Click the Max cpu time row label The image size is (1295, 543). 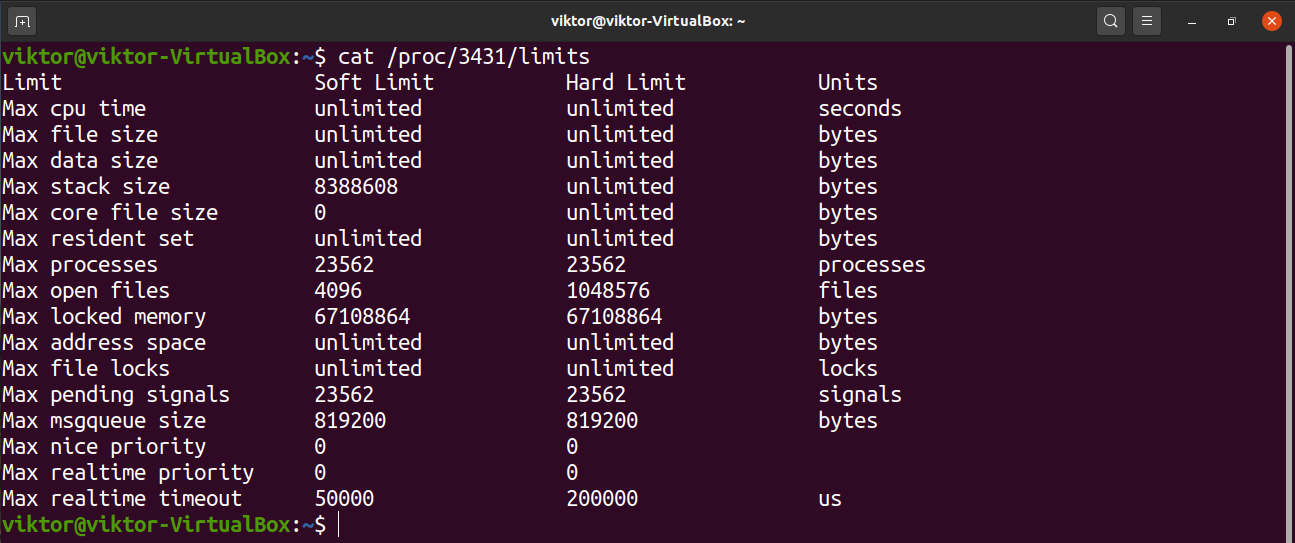tap(74, 108)
